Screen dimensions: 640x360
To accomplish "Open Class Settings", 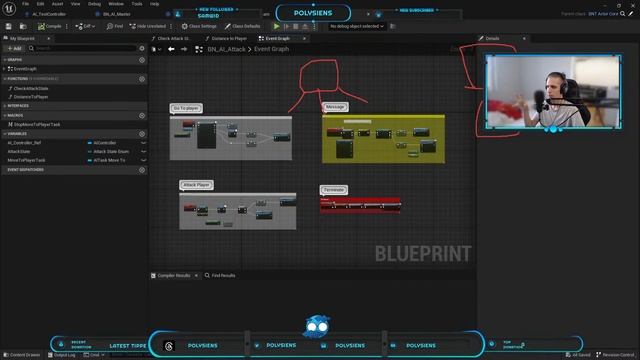I will tap(199, 26).
